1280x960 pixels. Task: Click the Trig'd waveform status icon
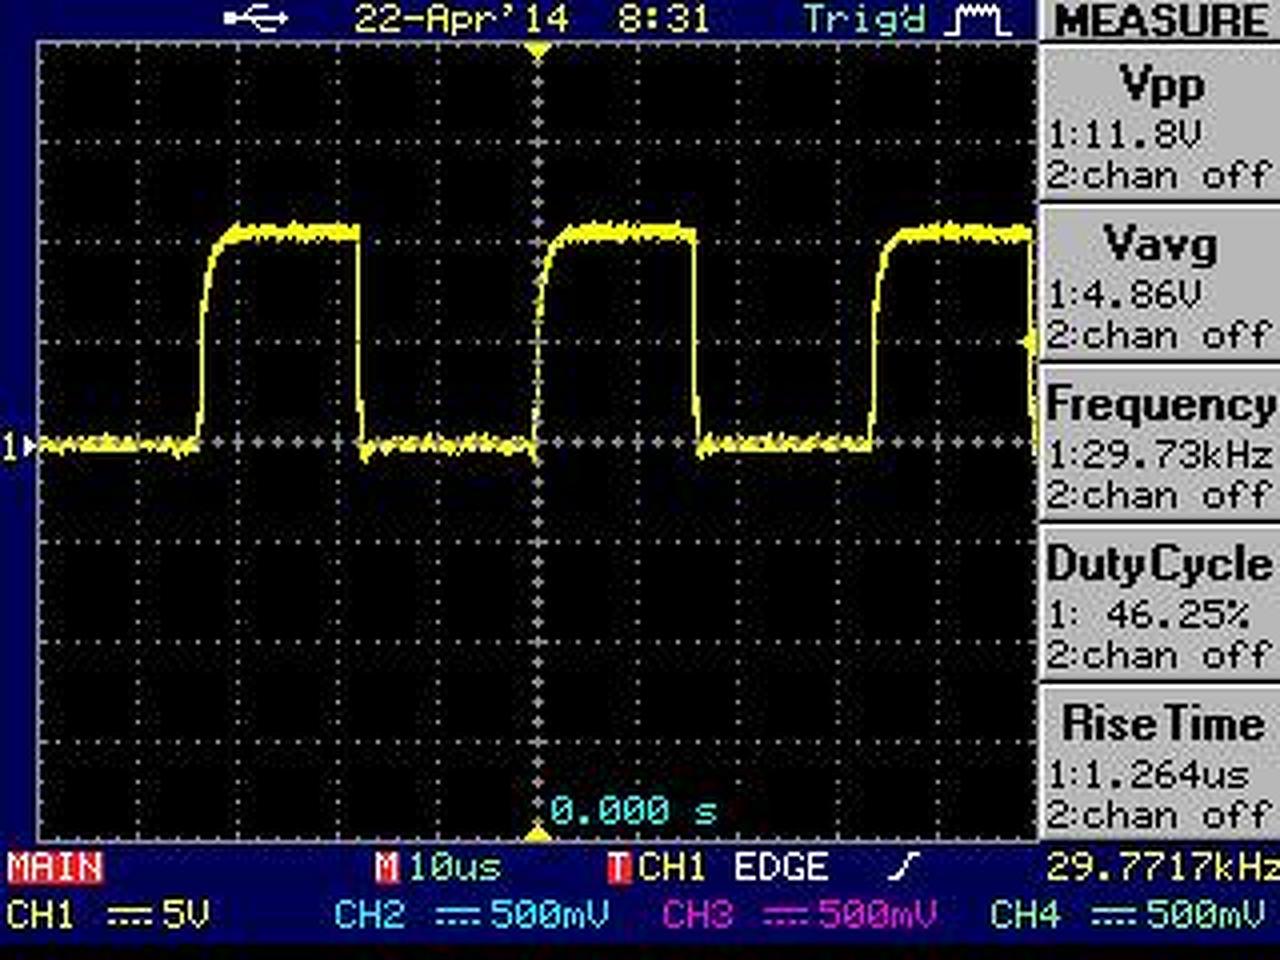tap(980, 20)
